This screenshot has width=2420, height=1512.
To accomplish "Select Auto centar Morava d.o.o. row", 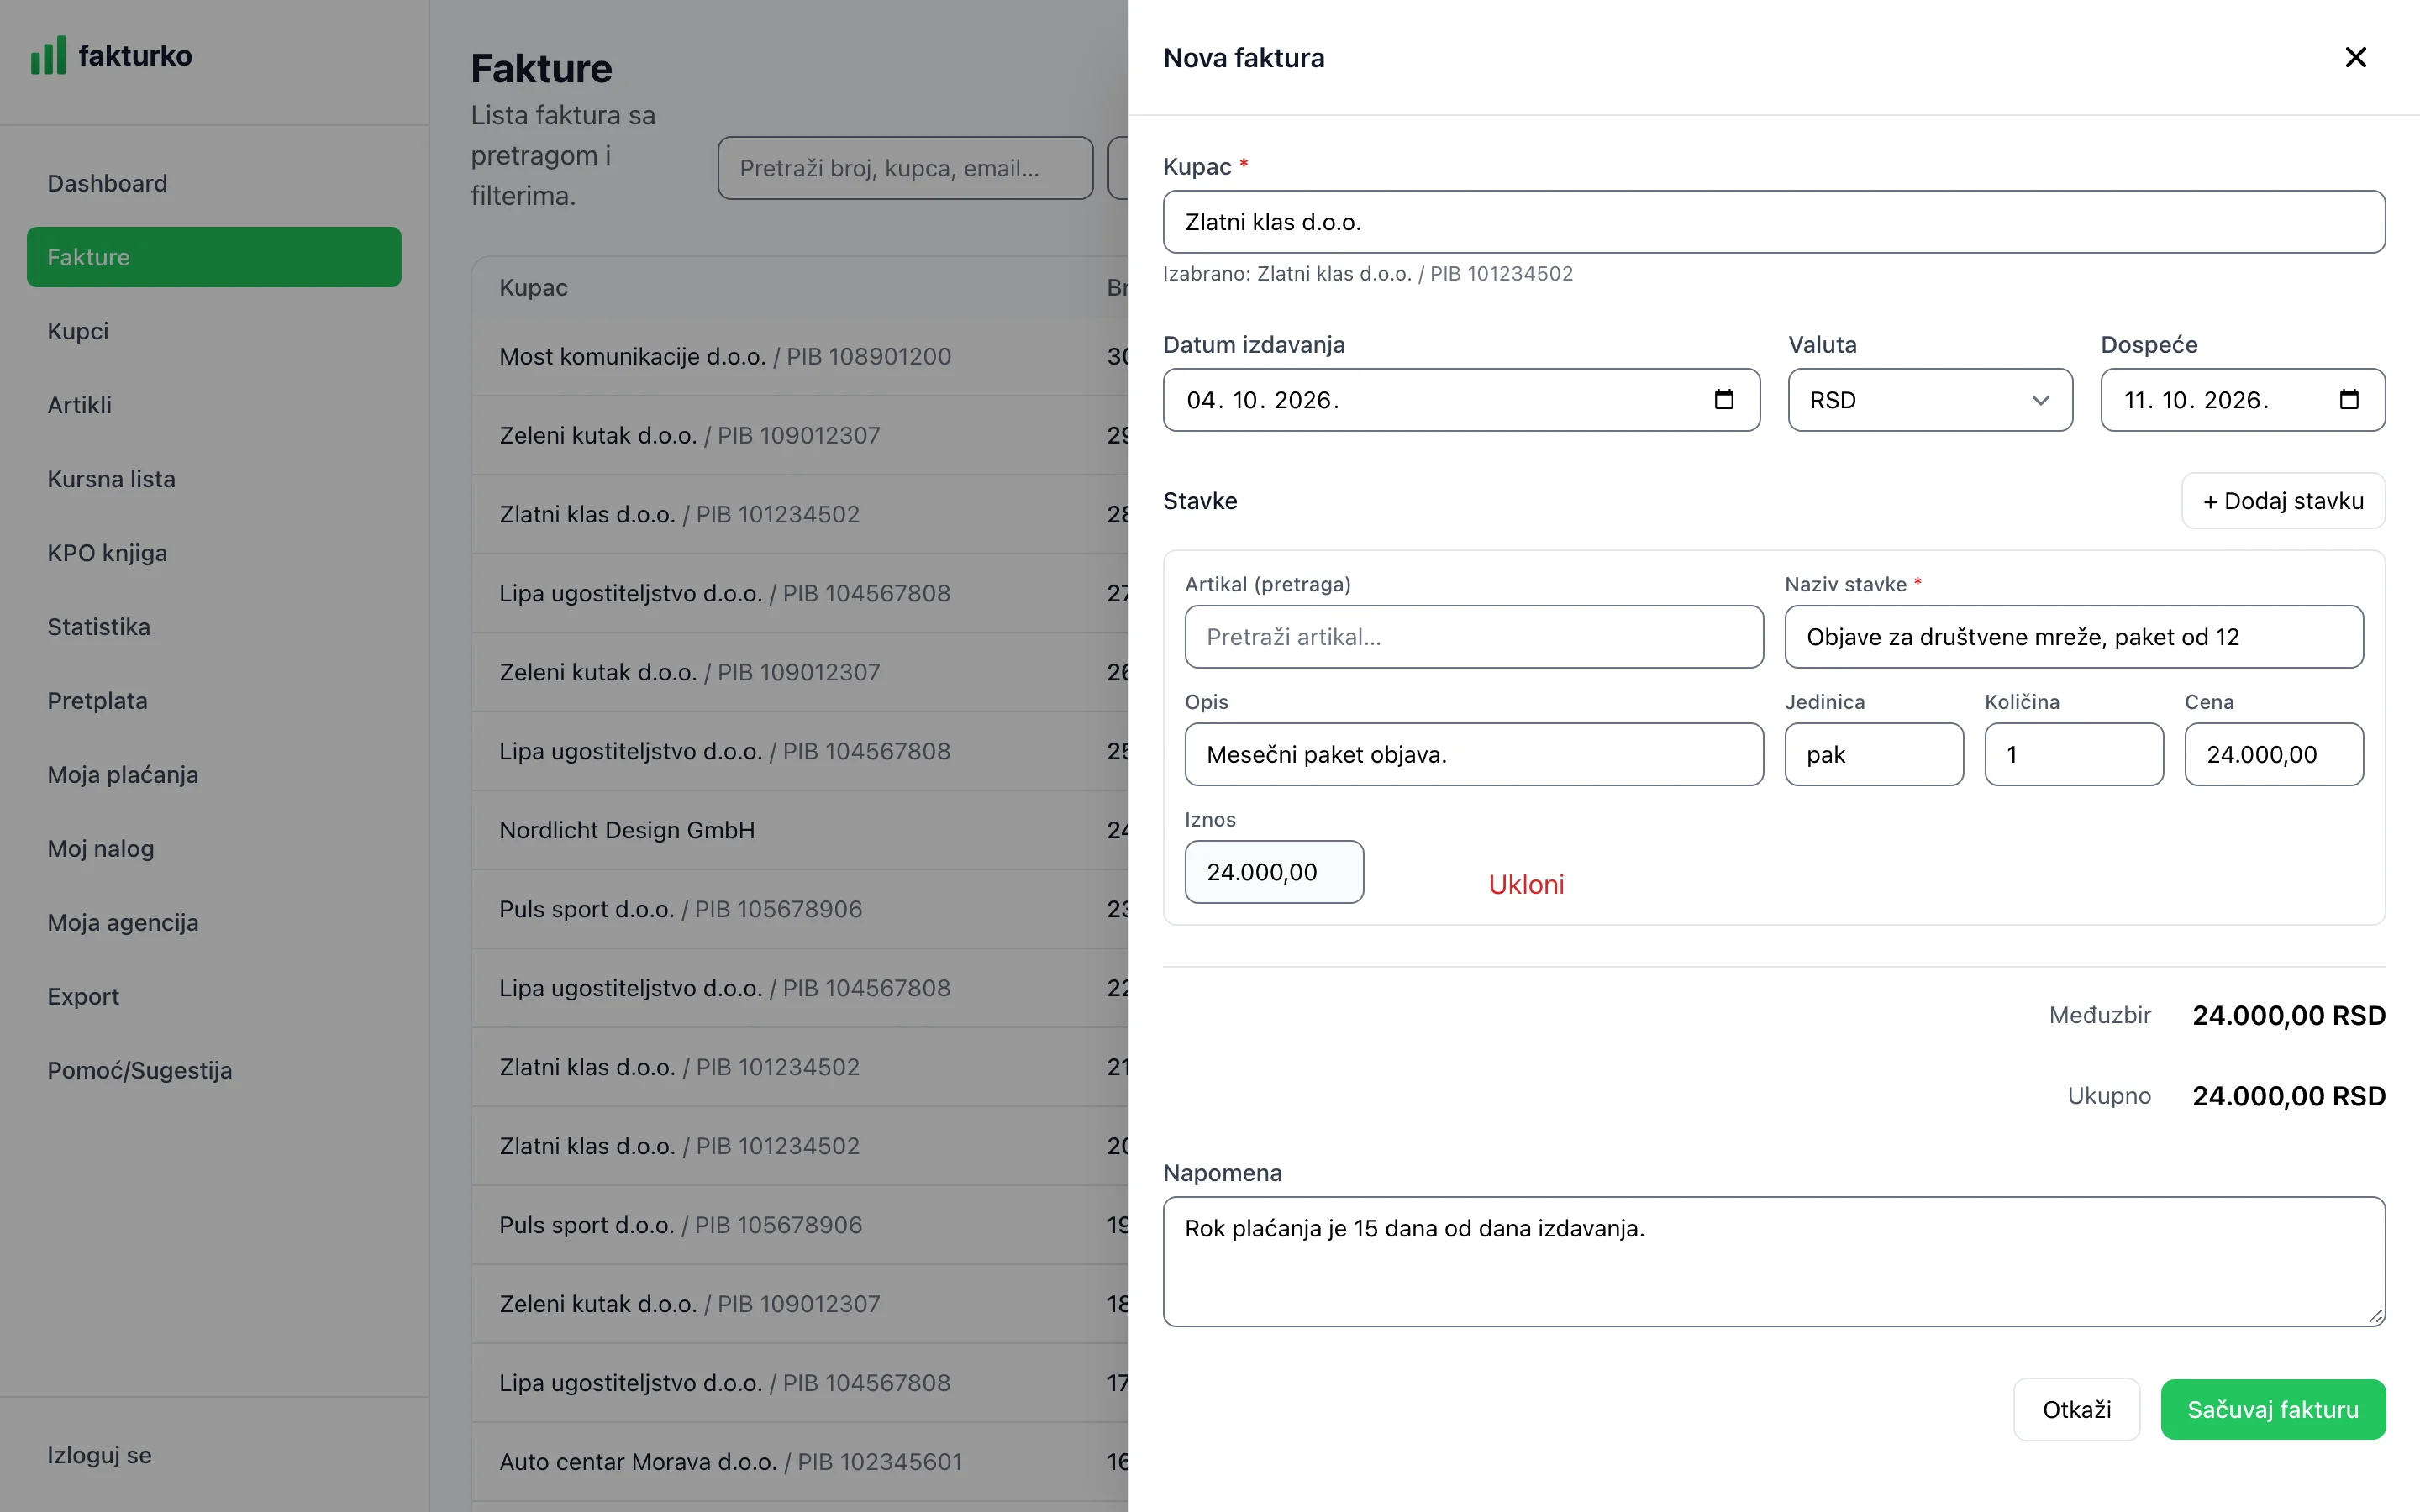I will [800, 1462].
